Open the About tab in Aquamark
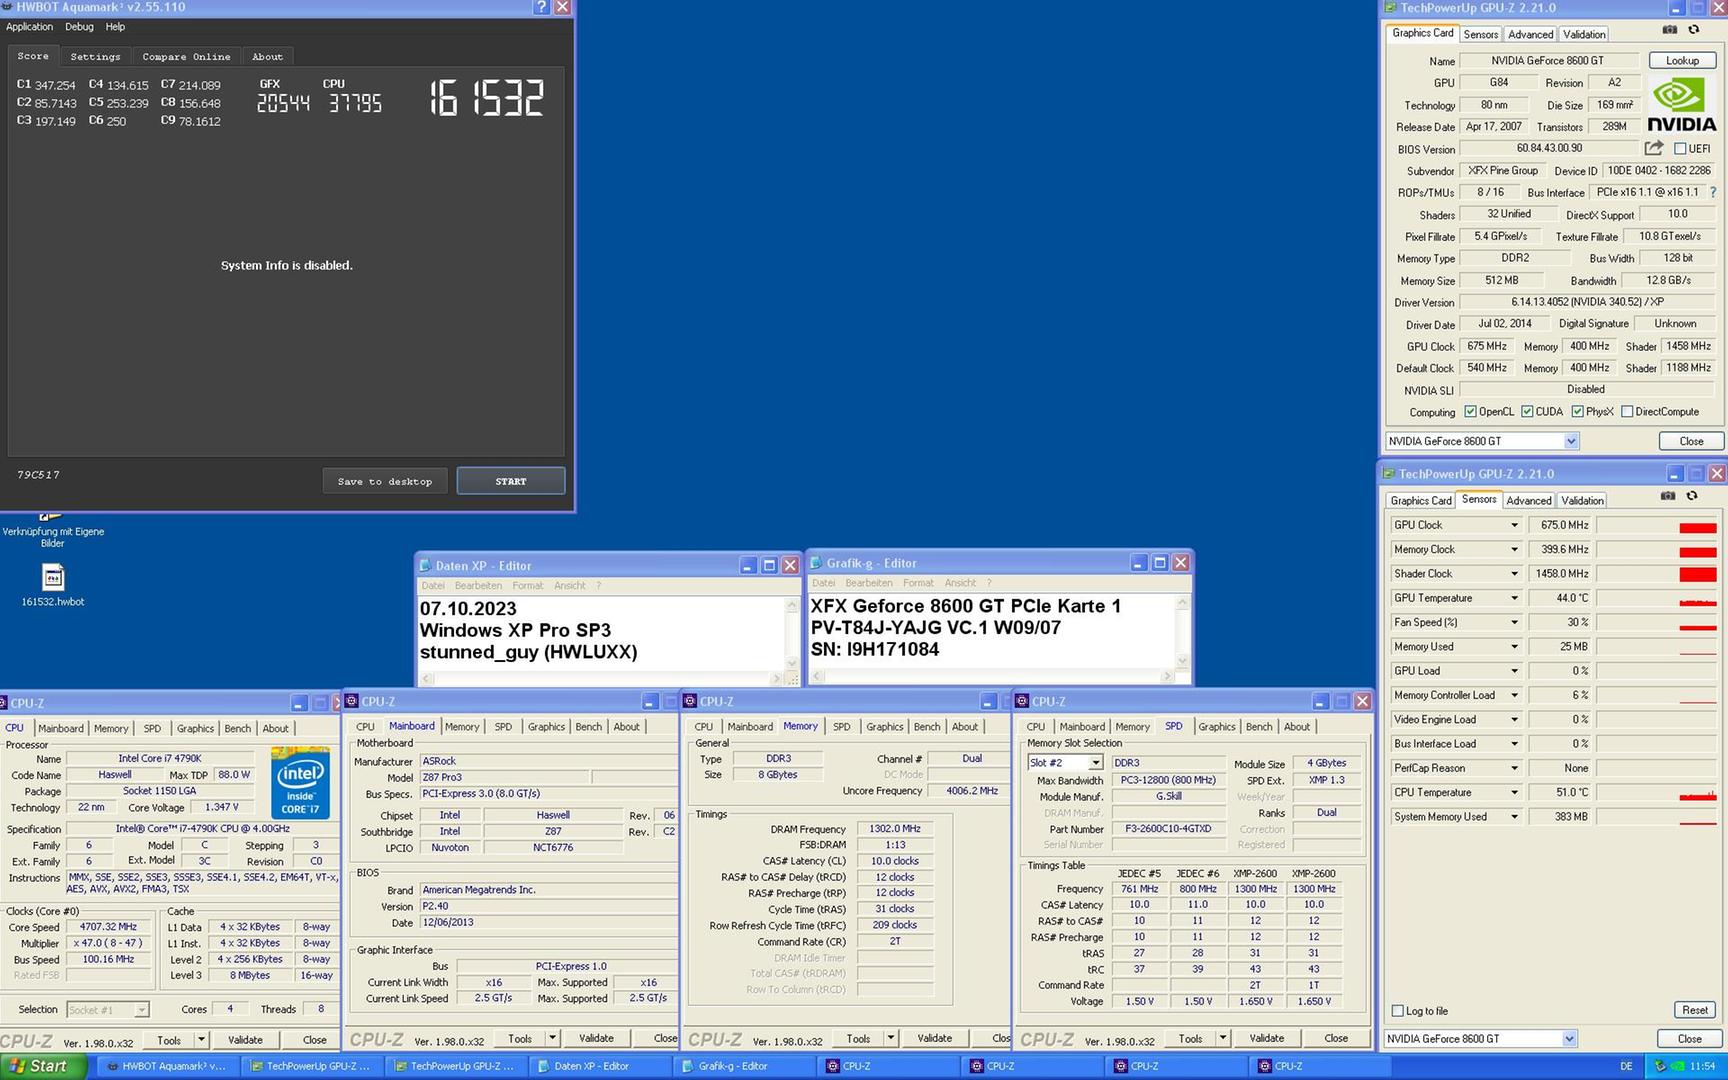1728x1080 pixels. click(267, 57)
